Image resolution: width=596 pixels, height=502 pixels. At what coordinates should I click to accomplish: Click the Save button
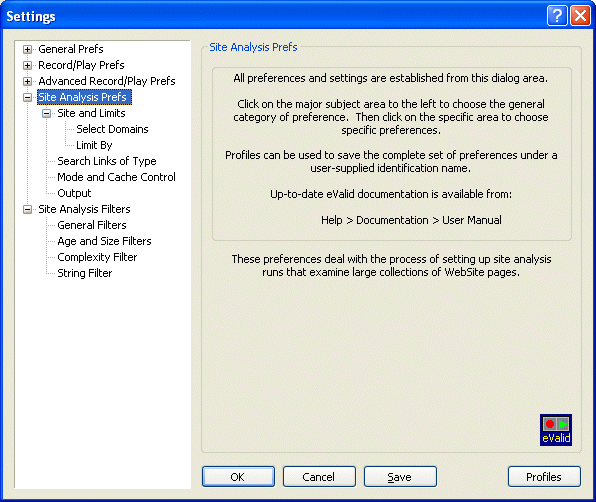pos(400,477)
